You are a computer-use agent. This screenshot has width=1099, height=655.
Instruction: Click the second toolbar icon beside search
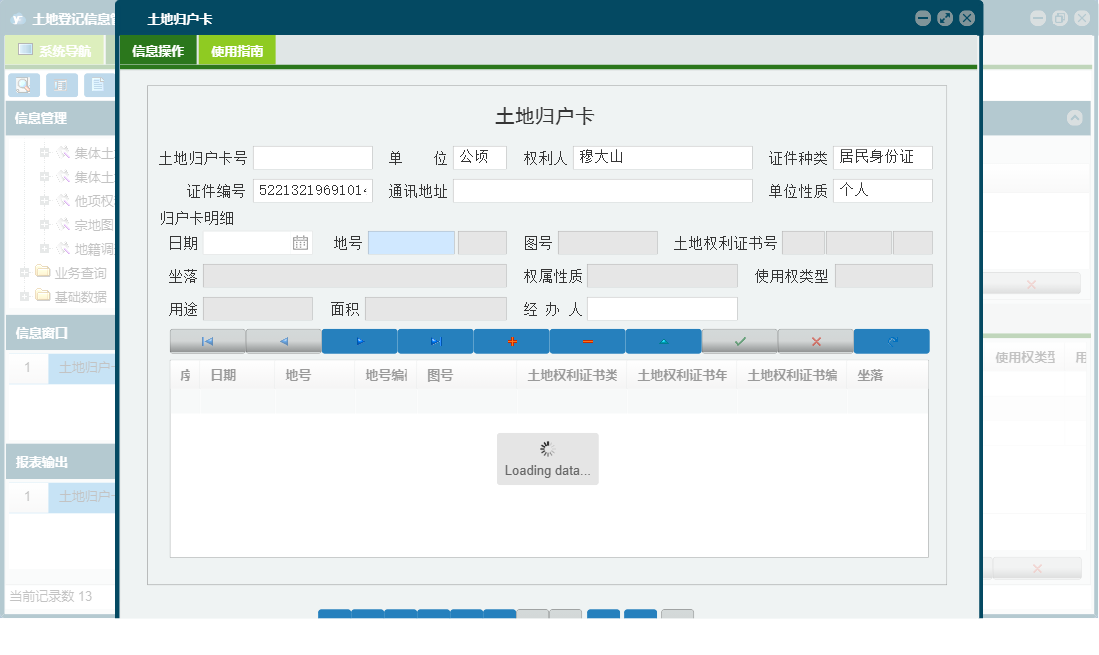pos(62,85)
